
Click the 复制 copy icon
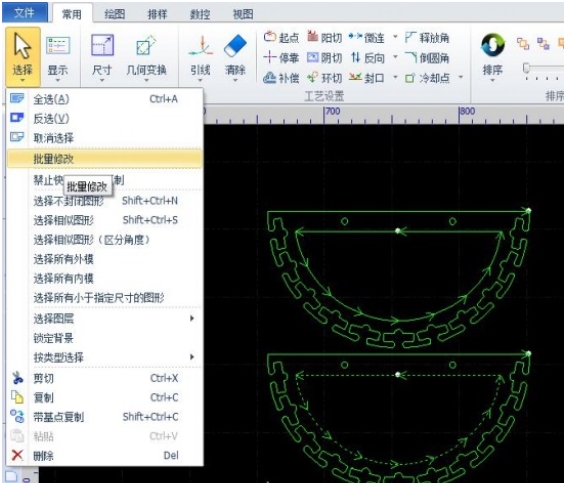tap(17, 397)
